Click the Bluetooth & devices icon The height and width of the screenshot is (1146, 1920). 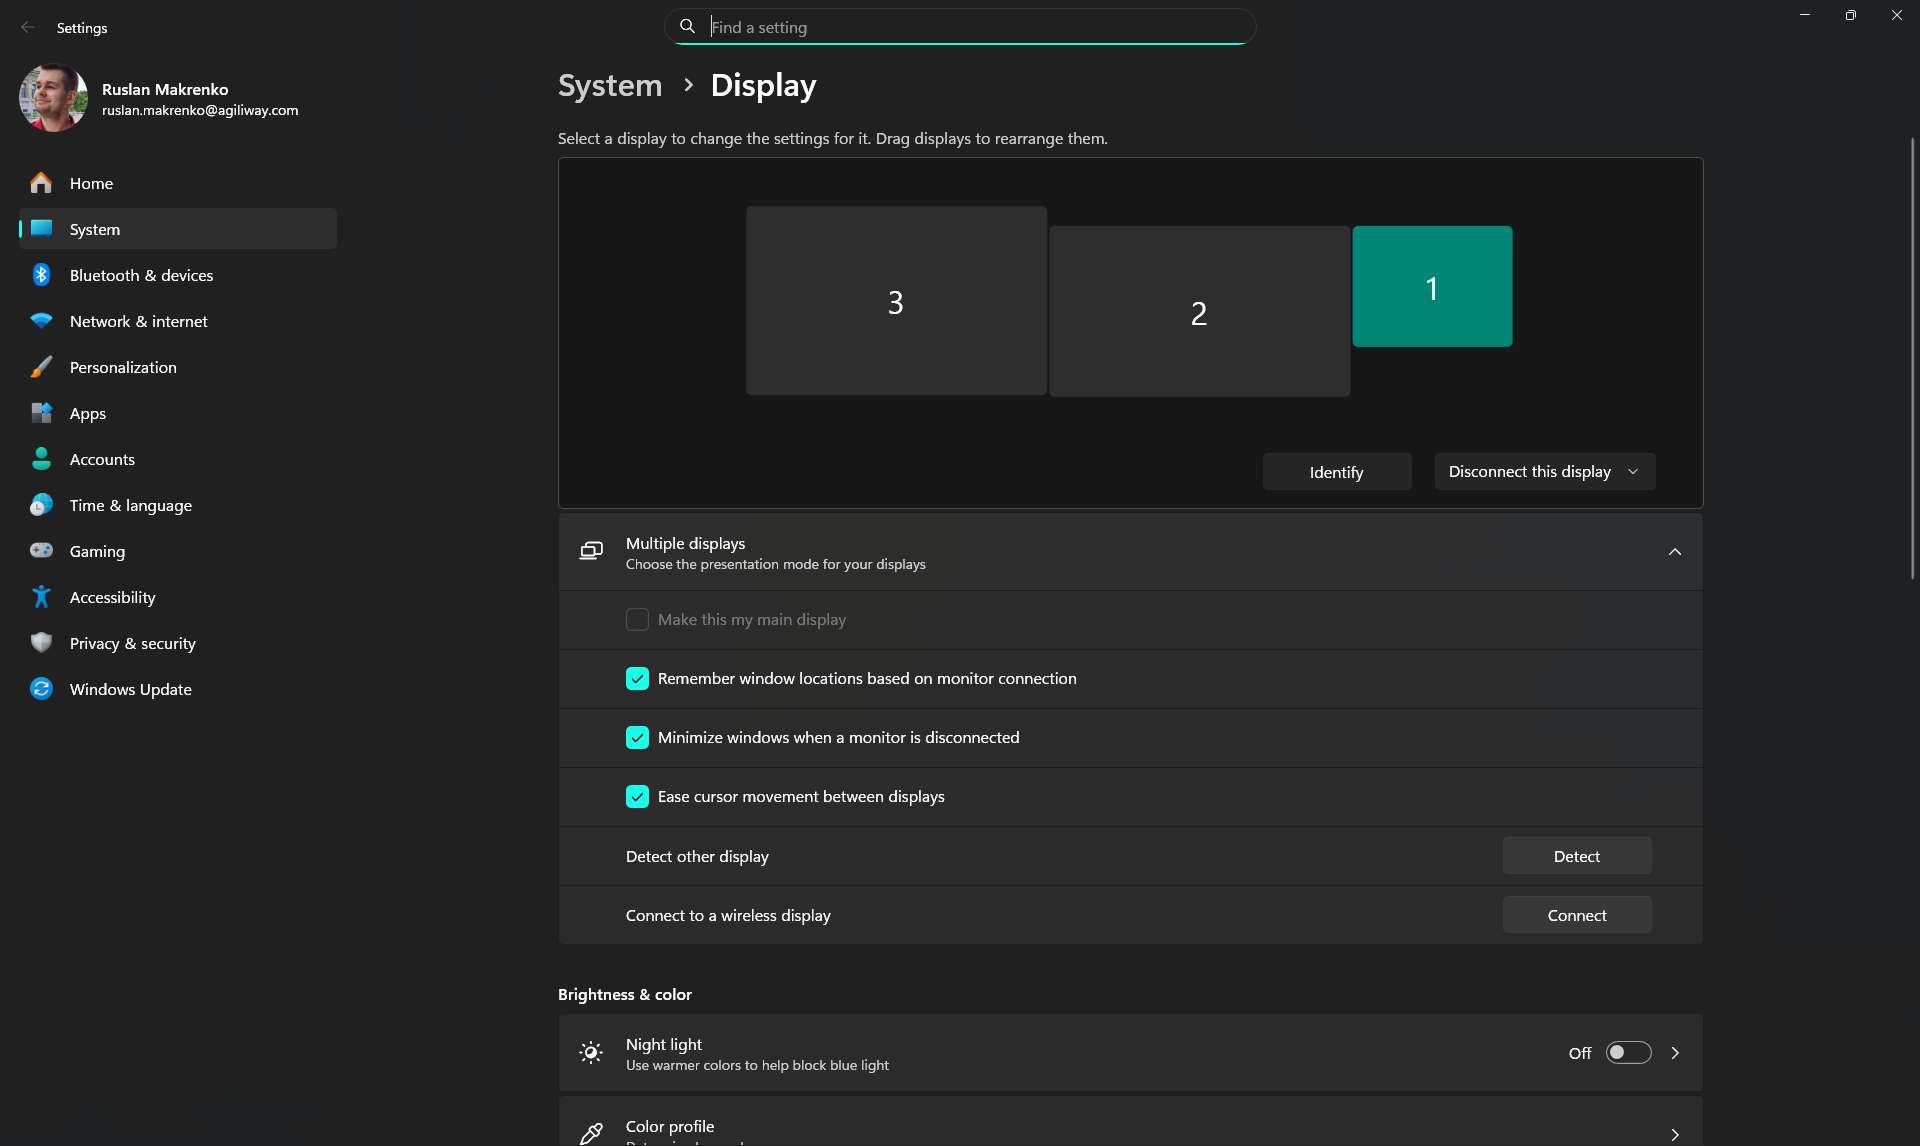(41, 275)
